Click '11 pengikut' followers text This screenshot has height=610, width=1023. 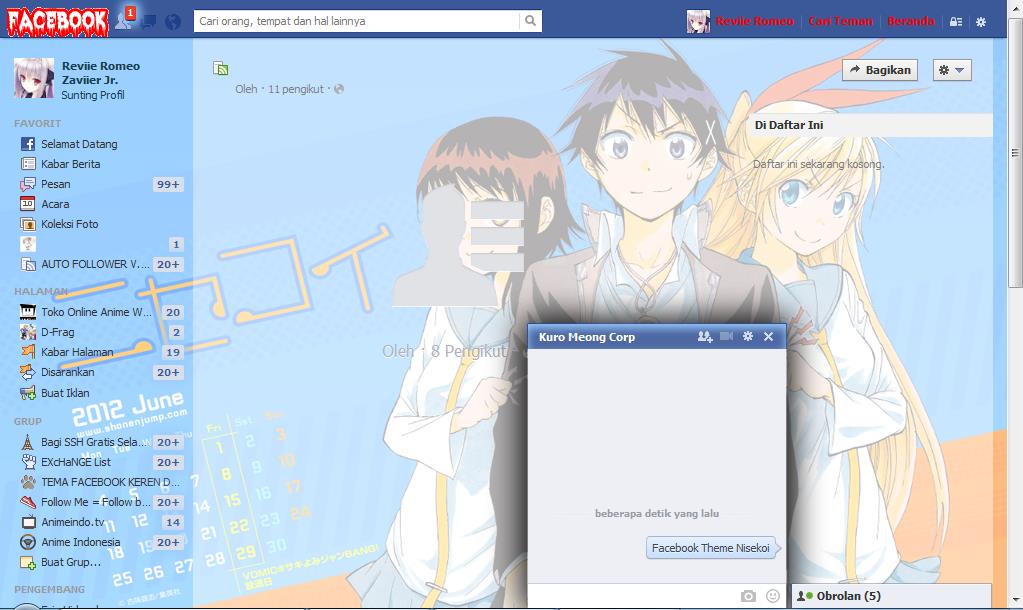pyautogui.click(x=296, y=89)
